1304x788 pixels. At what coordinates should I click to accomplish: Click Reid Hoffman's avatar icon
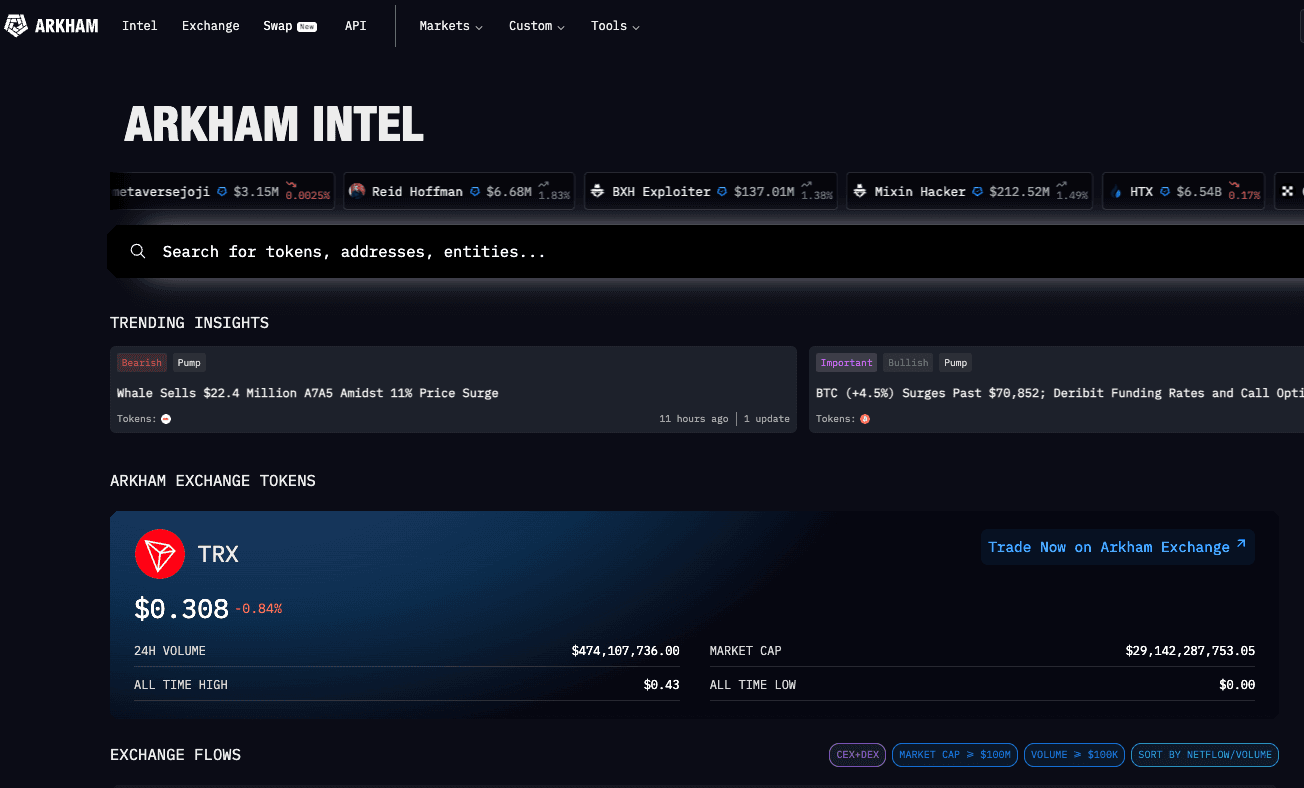[x=358, y=191]
